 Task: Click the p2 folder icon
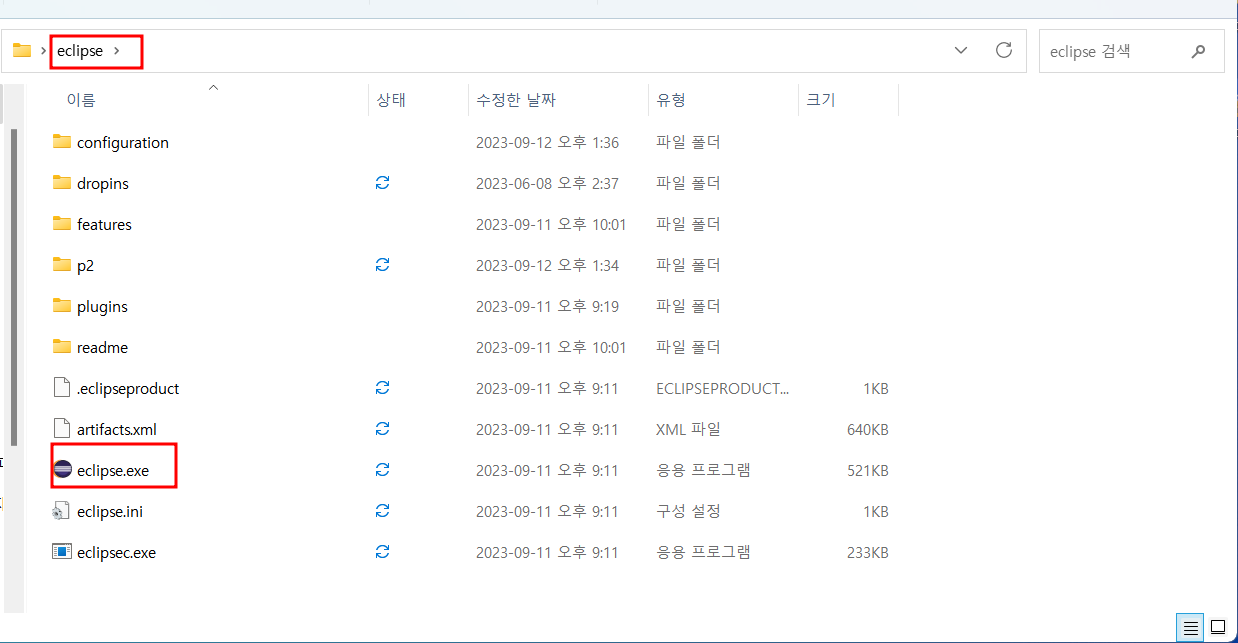coord(62,265)
